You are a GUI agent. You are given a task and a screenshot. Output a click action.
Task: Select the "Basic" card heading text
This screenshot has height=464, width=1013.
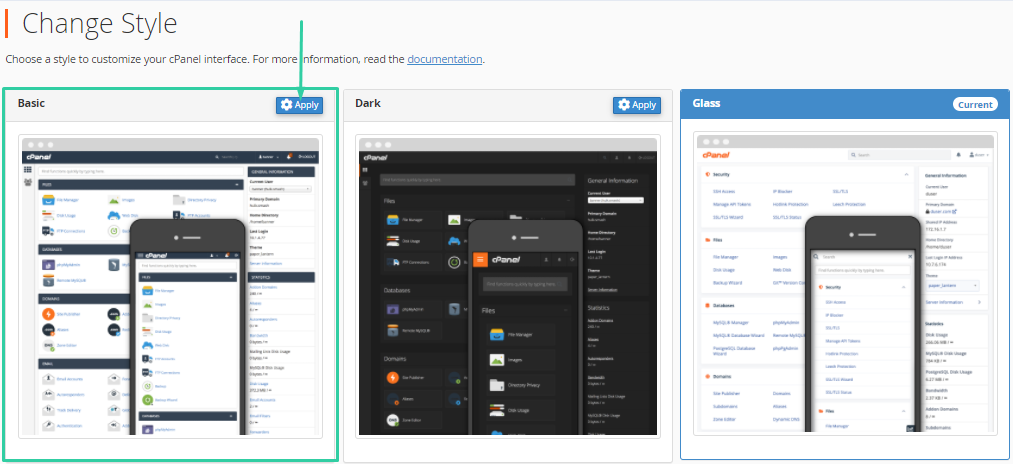coord(31,103)
